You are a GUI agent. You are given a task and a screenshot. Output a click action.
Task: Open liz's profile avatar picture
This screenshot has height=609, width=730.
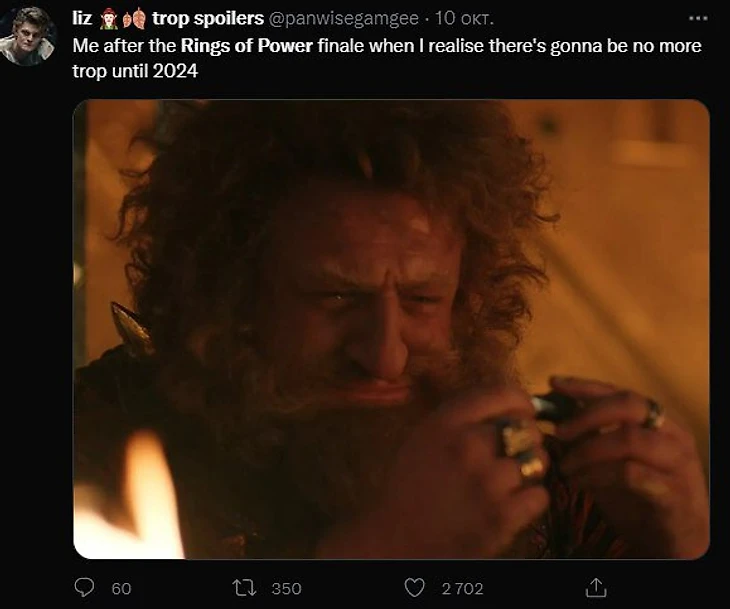pos(29,36)
